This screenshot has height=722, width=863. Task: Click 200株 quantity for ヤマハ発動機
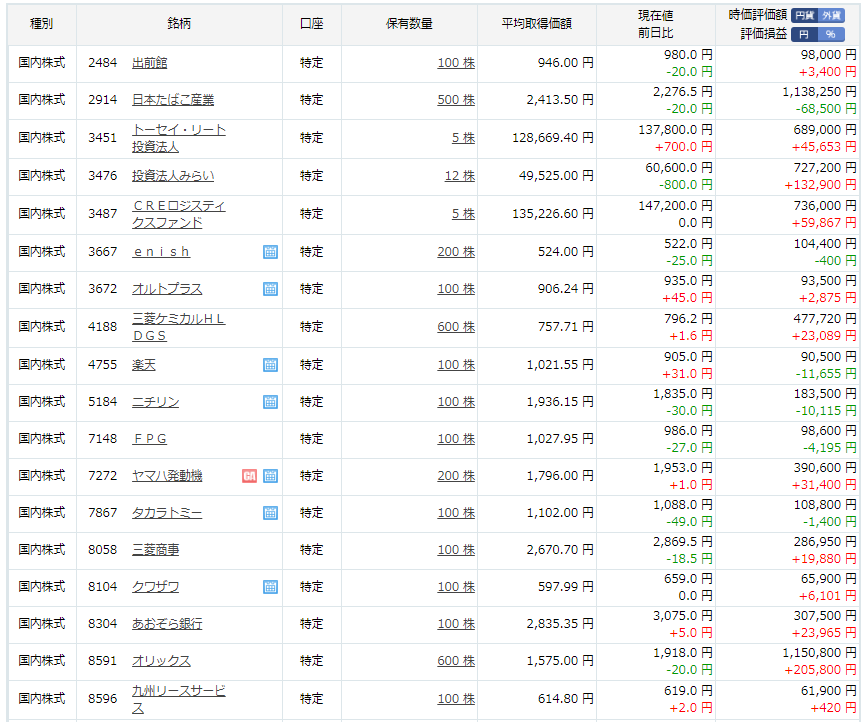pos(456,475)
